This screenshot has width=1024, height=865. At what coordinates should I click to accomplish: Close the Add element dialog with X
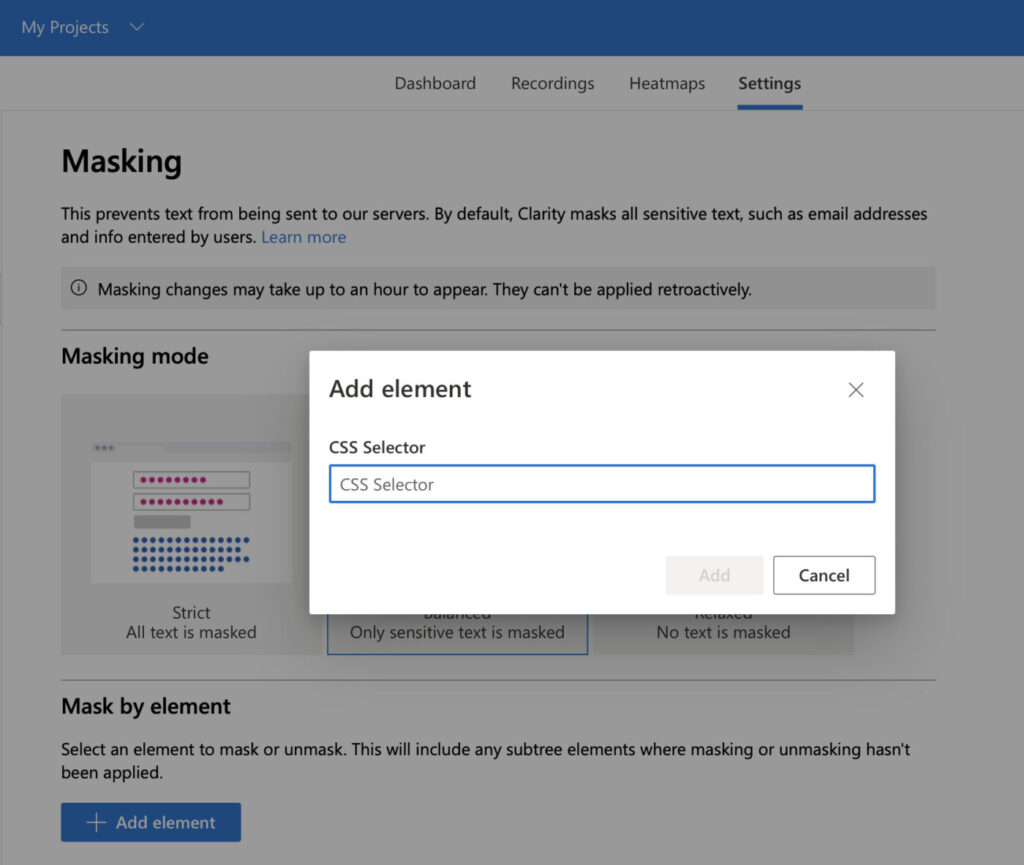point(855,390)
